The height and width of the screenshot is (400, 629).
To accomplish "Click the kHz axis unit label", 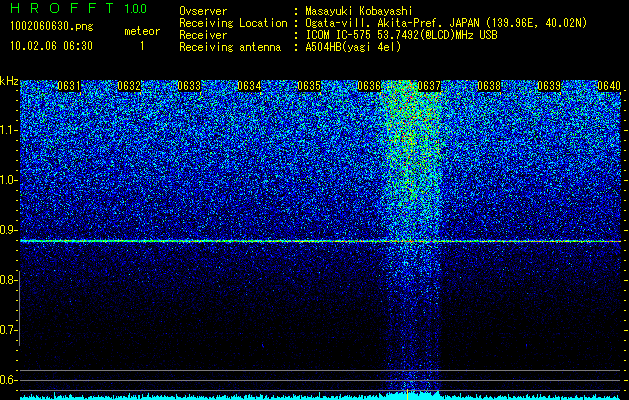I will point(9,81).
